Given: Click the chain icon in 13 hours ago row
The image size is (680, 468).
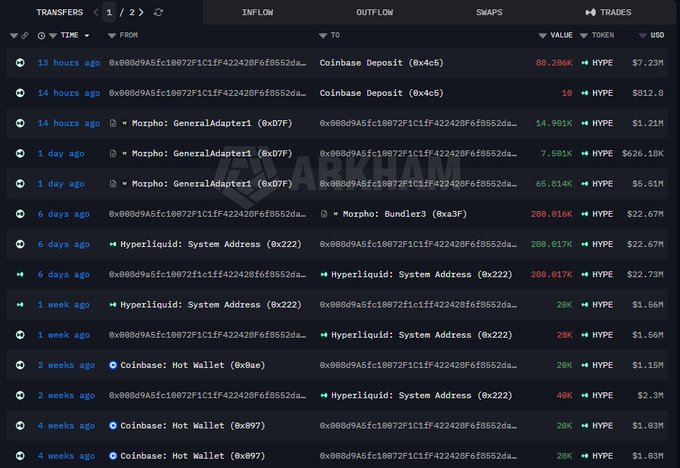Looking at the screenshot, I should click(20, 63).
